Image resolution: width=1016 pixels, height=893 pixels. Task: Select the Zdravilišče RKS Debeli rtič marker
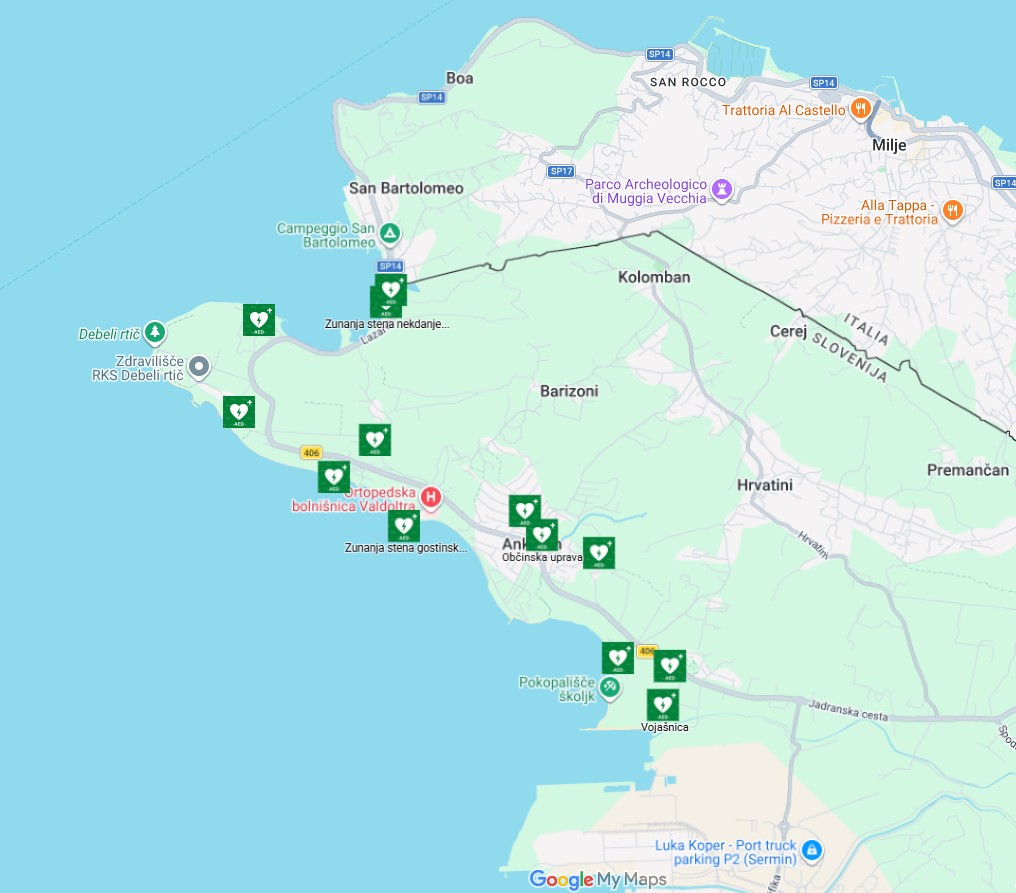199,367
